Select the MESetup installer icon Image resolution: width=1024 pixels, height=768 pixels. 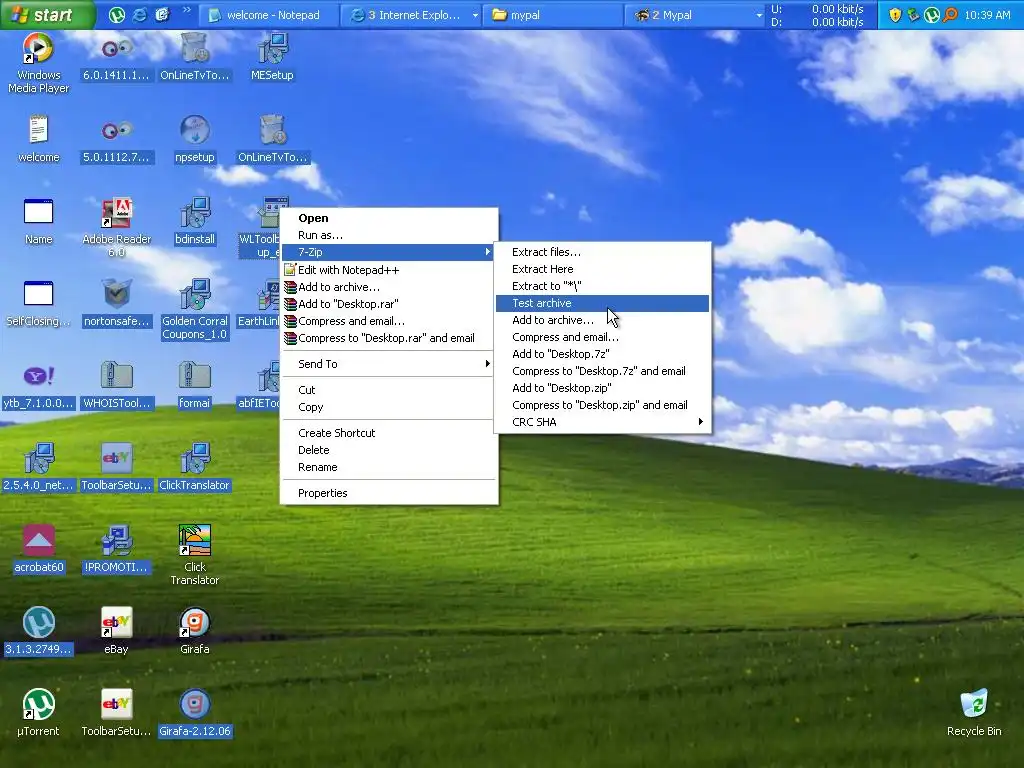coord(272,50)
